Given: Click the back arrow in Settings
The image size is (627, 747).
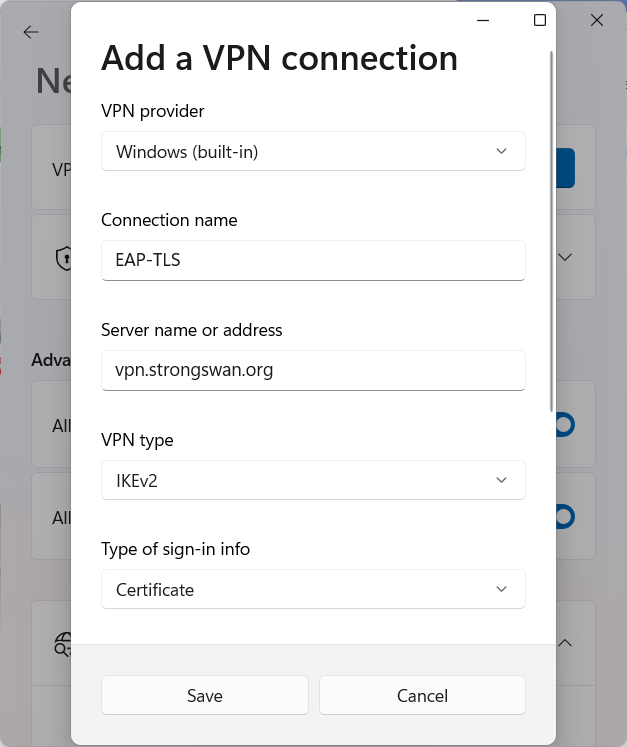Looking at the screenshot, I should 31,32.
